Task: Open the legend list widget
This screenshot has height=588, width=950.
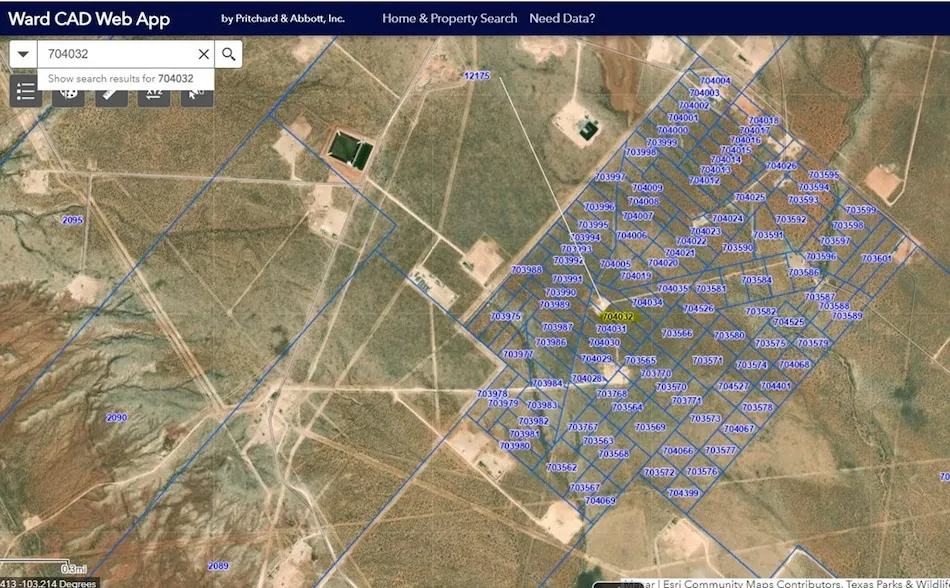Action: coord(26,92)
